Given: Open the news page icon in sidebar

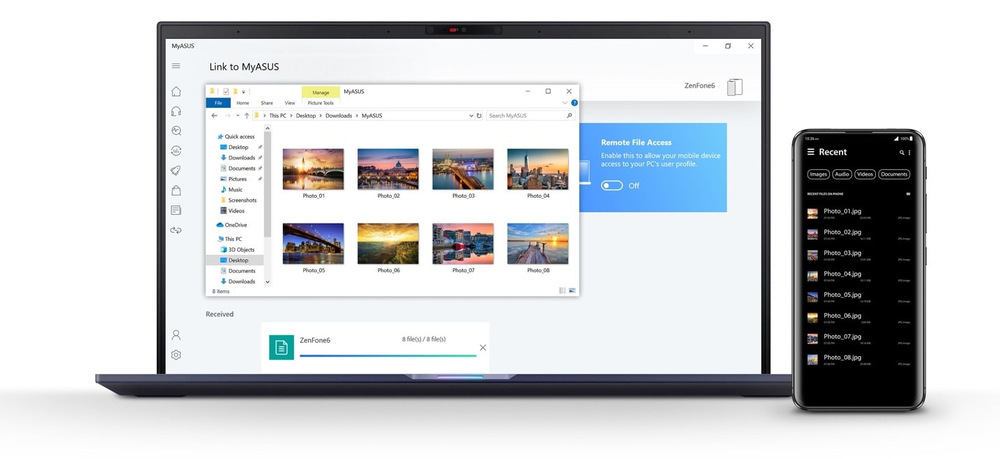Looking at the screenshot, I should pyautogui.click(x=176, y=210).
